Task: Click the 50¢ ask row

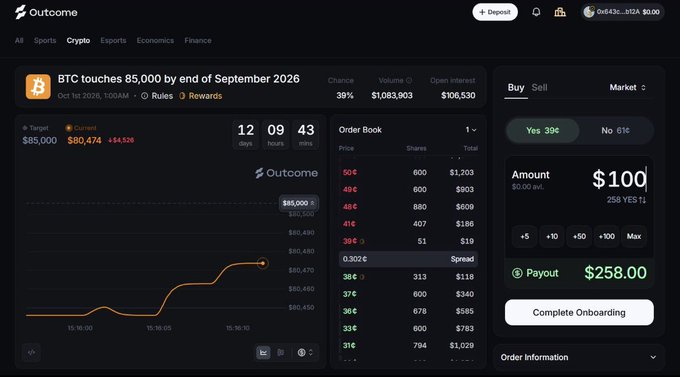Action: pos(408,173)
